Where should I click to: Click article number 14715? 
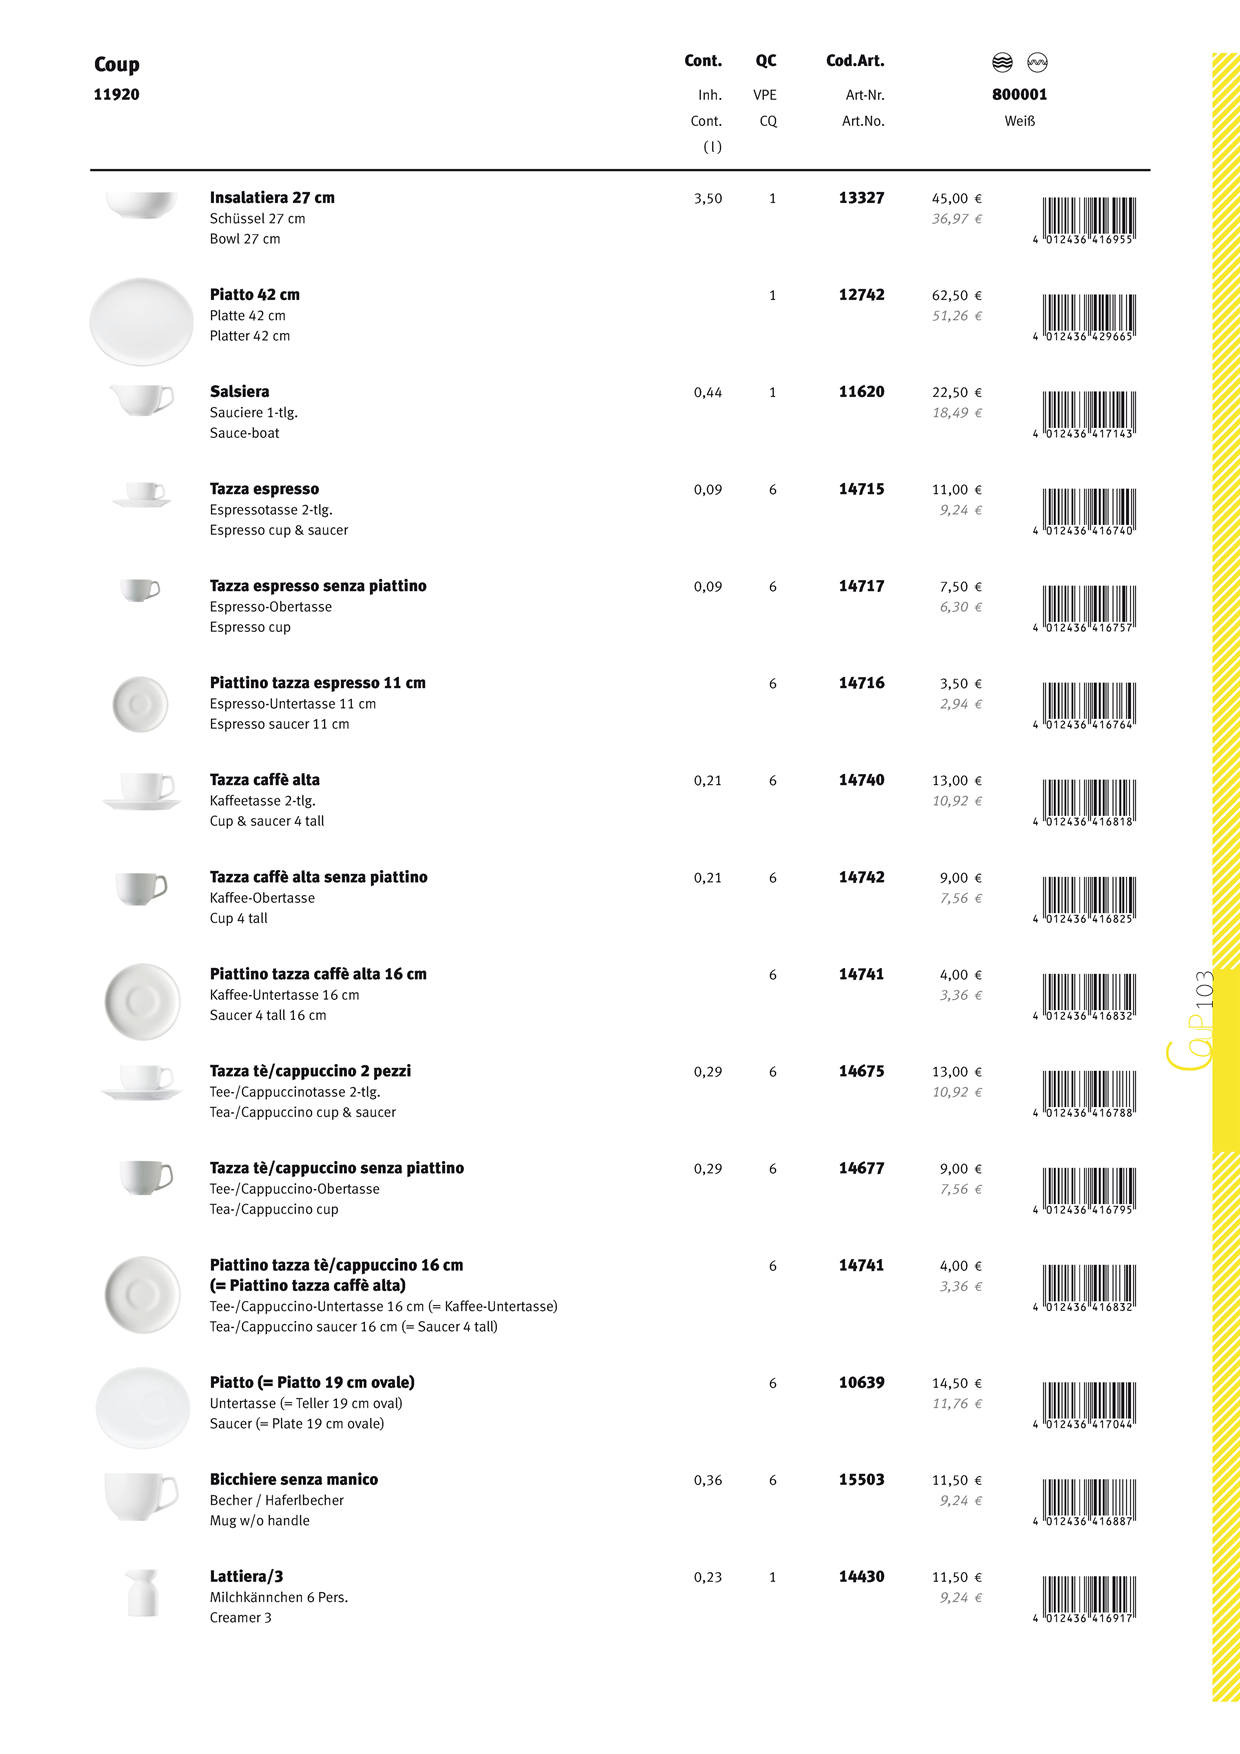click(x=861, y=489)
